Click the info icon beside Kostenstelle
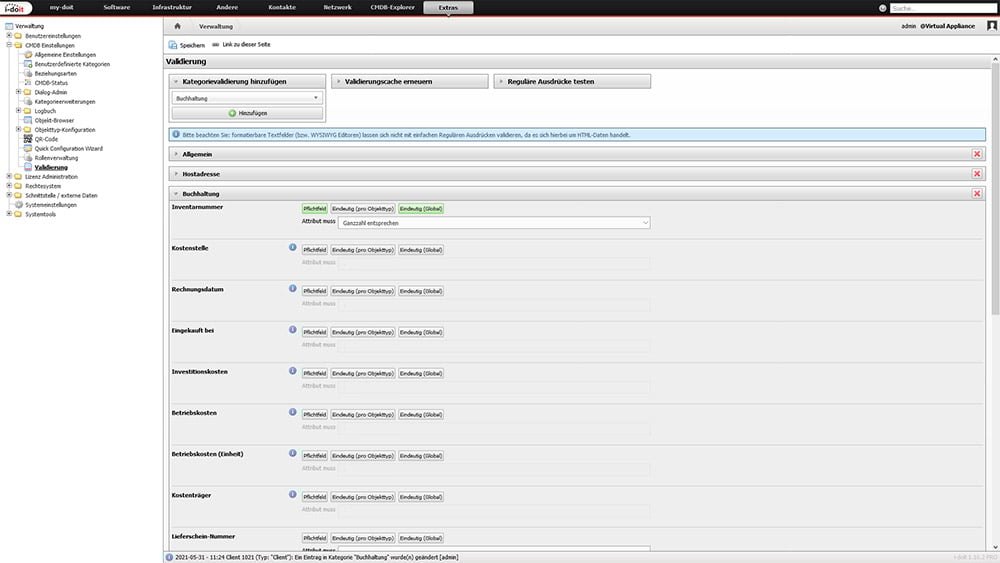The height and width of the screenshot is (563, 1000). (x=292, y=247)
